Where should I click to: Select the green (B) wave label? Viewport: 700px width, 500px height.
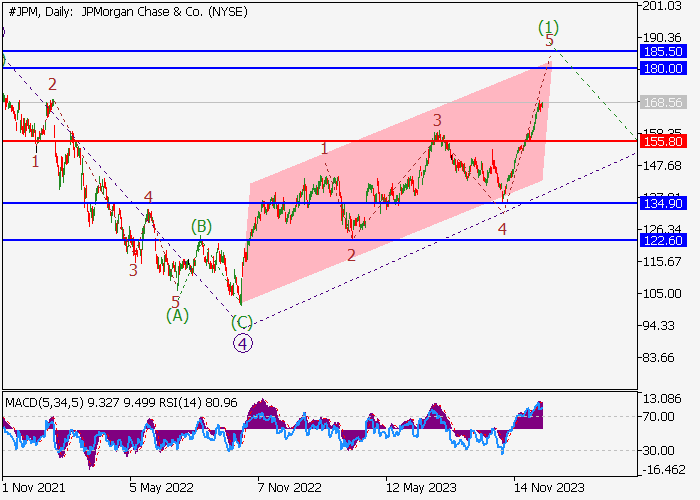coord(201,227)
